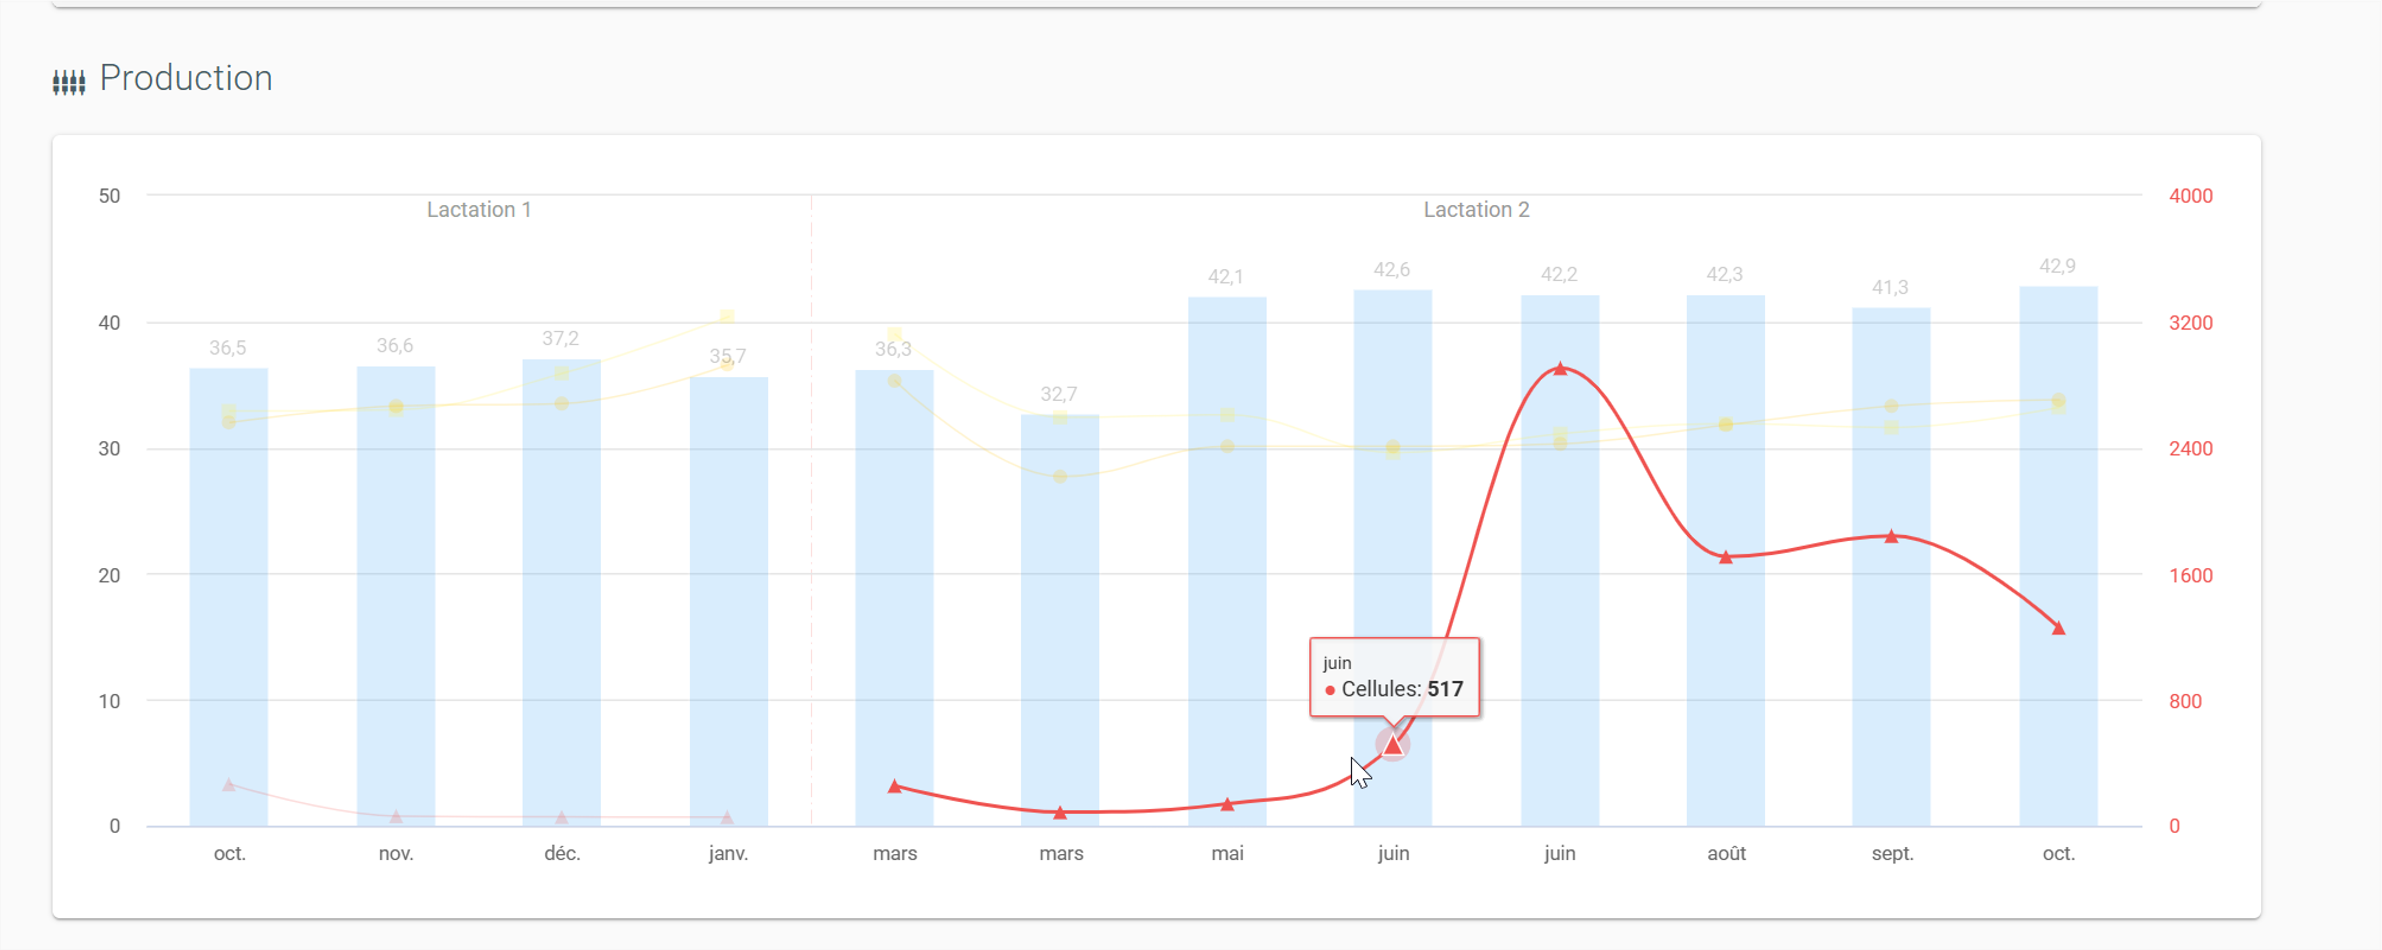This screenshot has width=2382, height=950.
Task: Click the 42,9 bar value label
Action: click(2058, 266)
